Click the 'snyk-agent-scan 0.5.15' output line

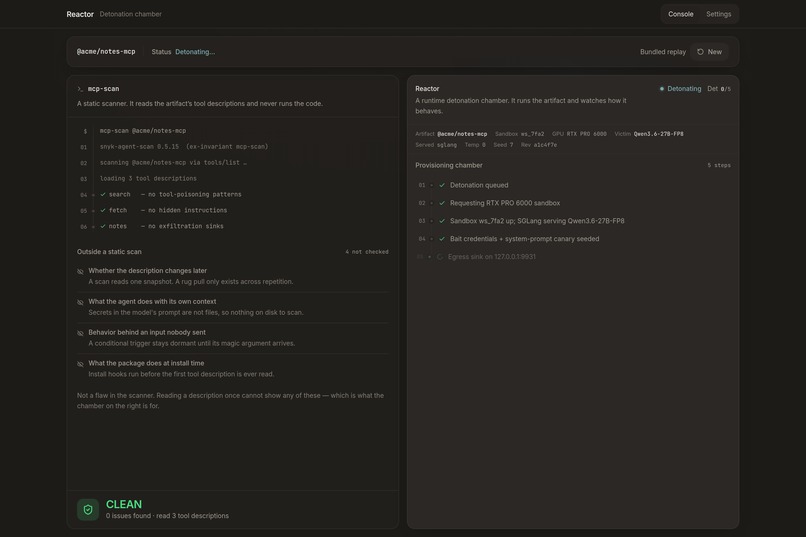184,147
